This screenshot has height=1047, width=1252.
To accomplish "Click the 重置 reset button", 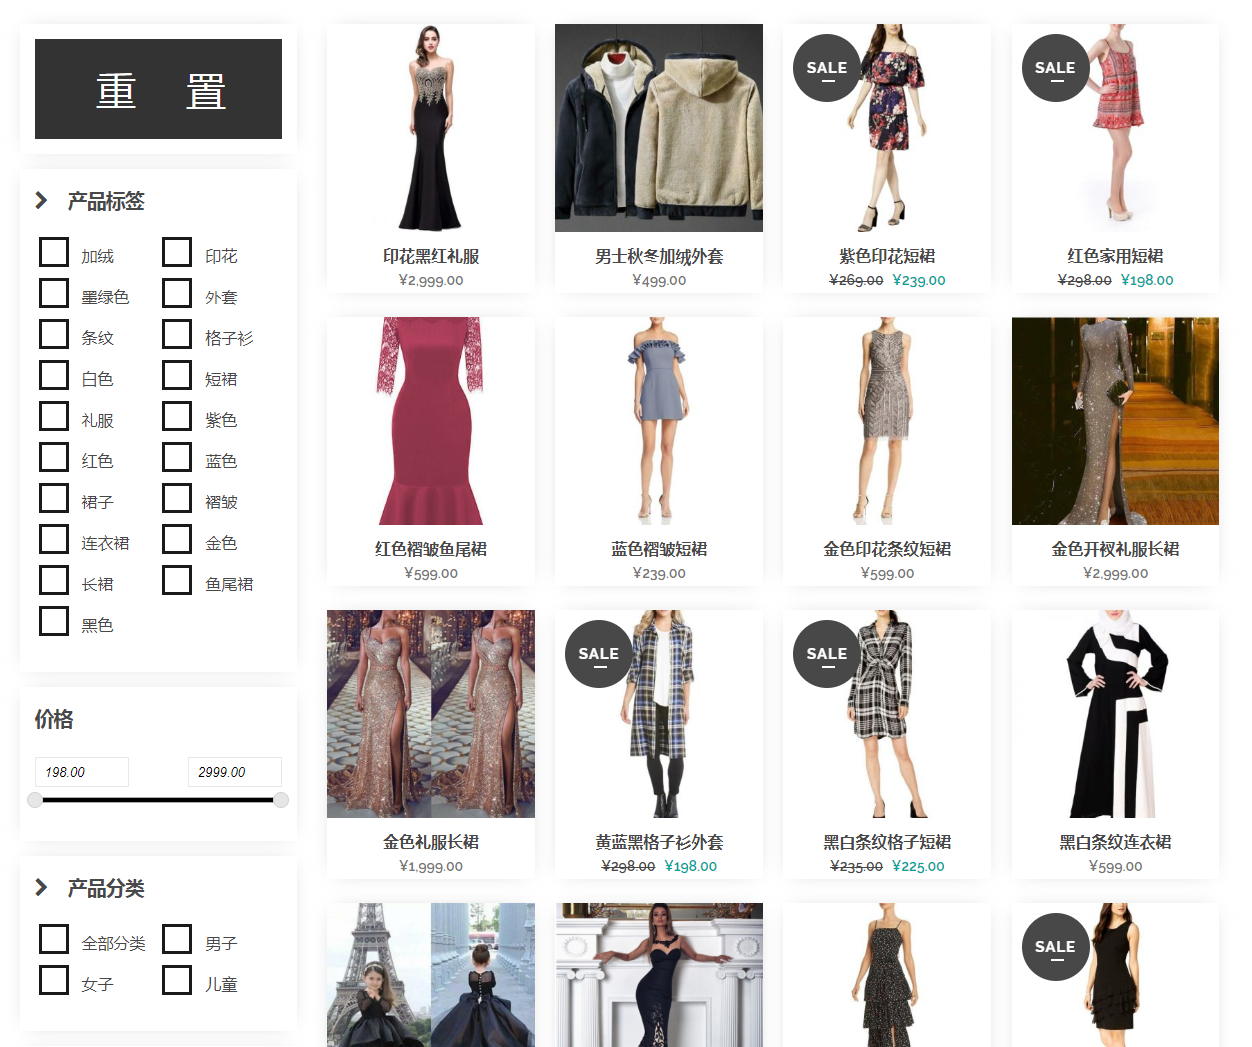I will 158,89.
